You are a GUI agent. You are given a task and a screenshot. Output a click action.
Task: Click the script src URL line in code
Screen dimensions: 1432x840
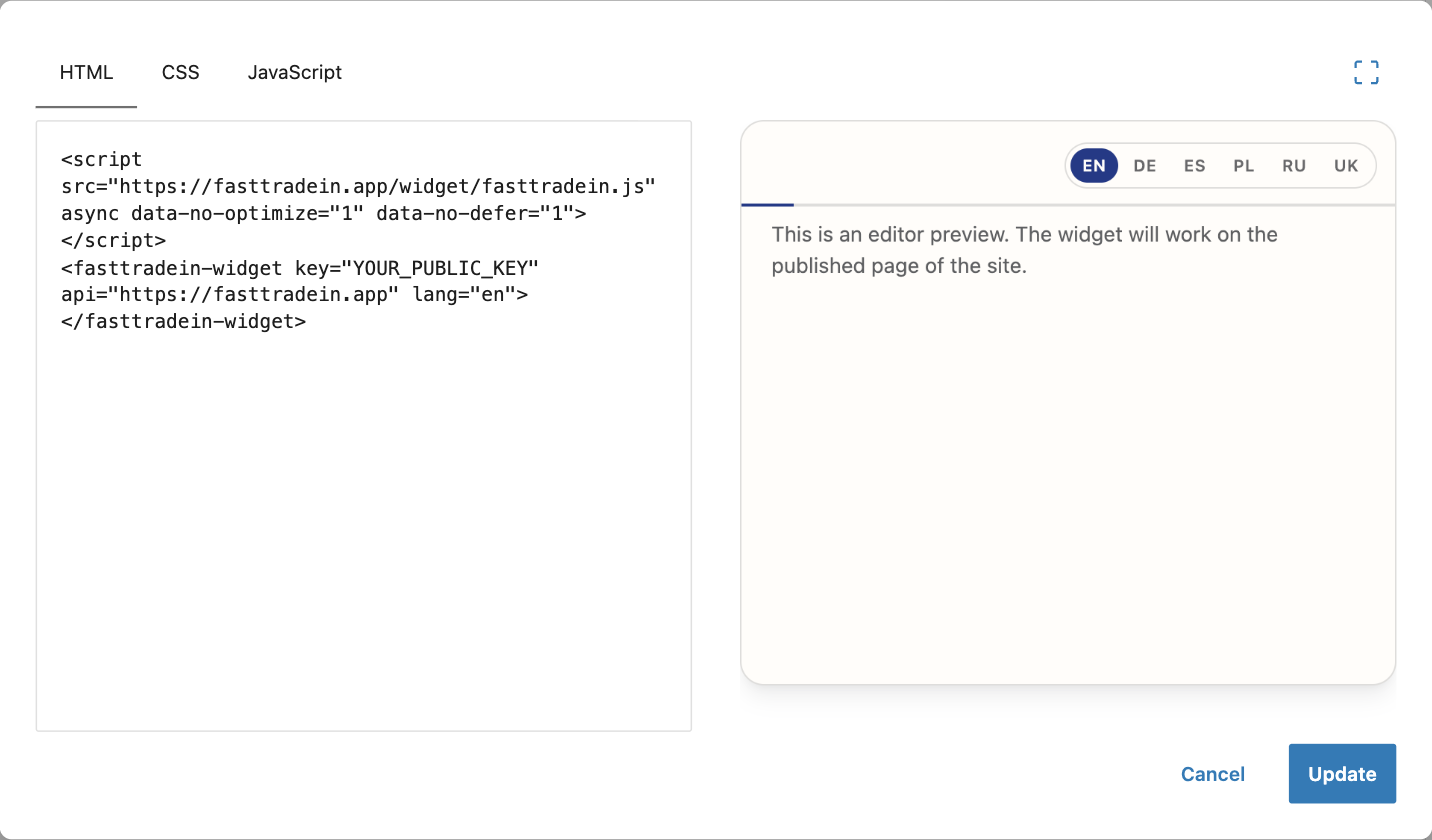point(358,186)
